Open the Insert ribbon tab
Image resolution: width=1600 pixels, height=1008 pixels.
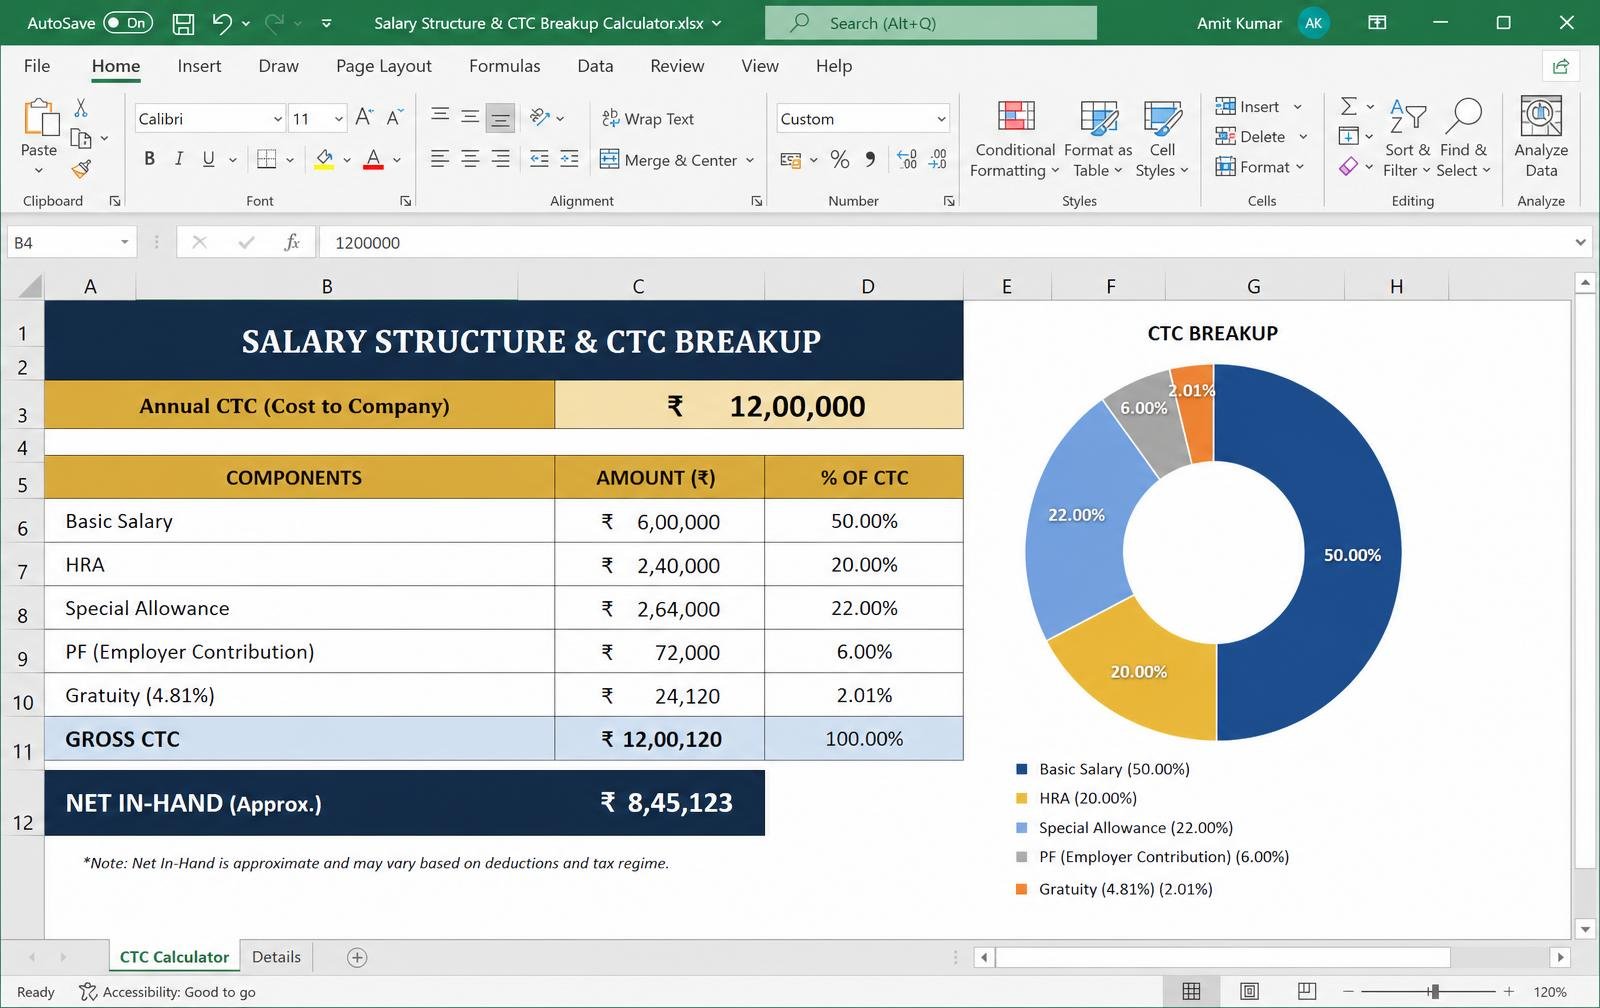[199, 66]
